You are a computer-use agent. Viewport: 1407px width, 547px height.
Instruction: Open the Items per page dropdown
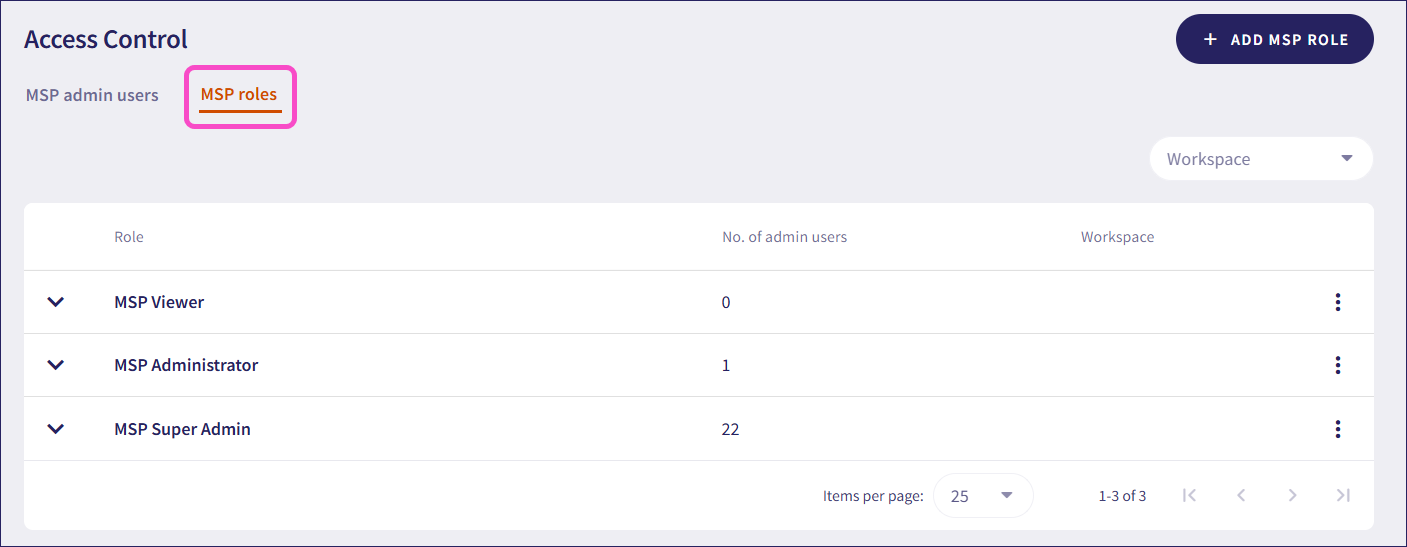[982, 496]
